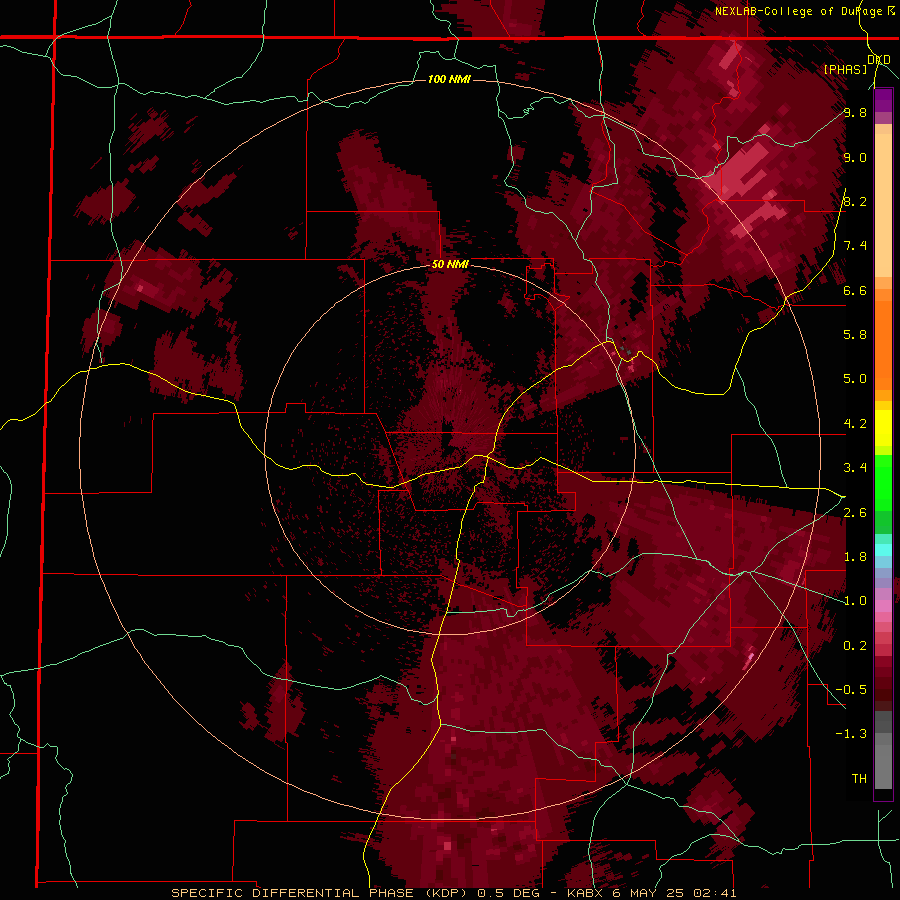Viewport: 900px width, 900px height.
Task: Click the 2.6 value on the color scale
Action: coord(855,512)
